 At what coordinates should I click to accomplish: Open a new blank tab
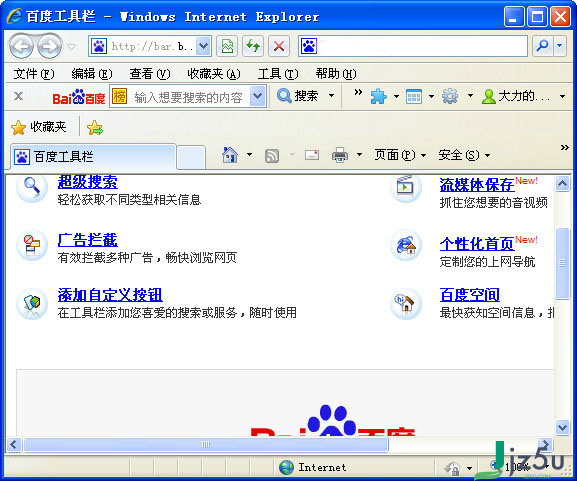click(x=191, y=158)
